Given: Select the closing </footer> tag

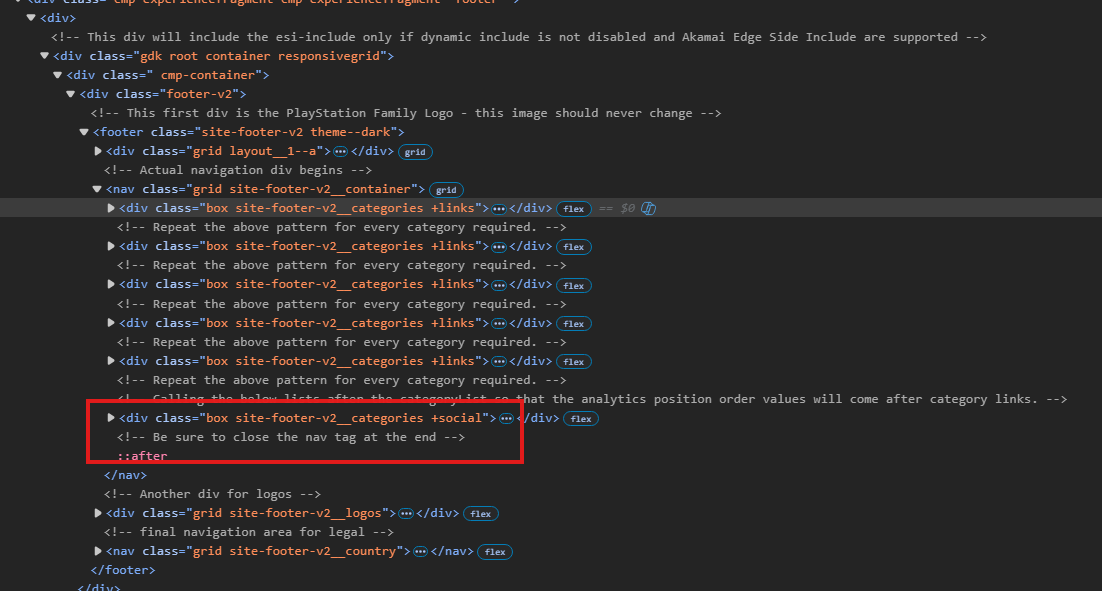Looking at the screenshot, I should click(x=123, y=570).
